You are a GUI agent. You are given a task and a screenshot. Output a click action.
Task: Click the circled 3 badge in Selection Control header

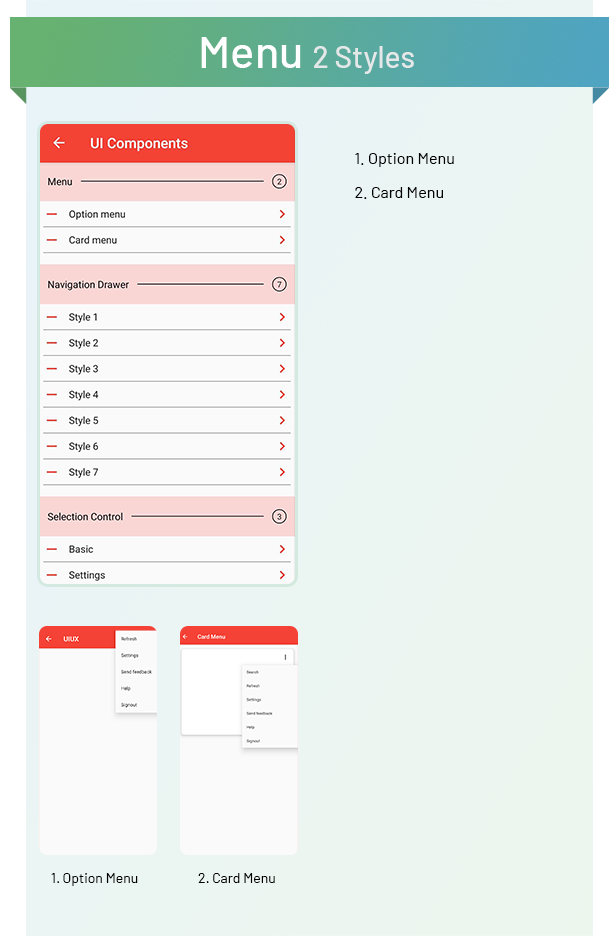pyautogui.click(x=279, y=517)
